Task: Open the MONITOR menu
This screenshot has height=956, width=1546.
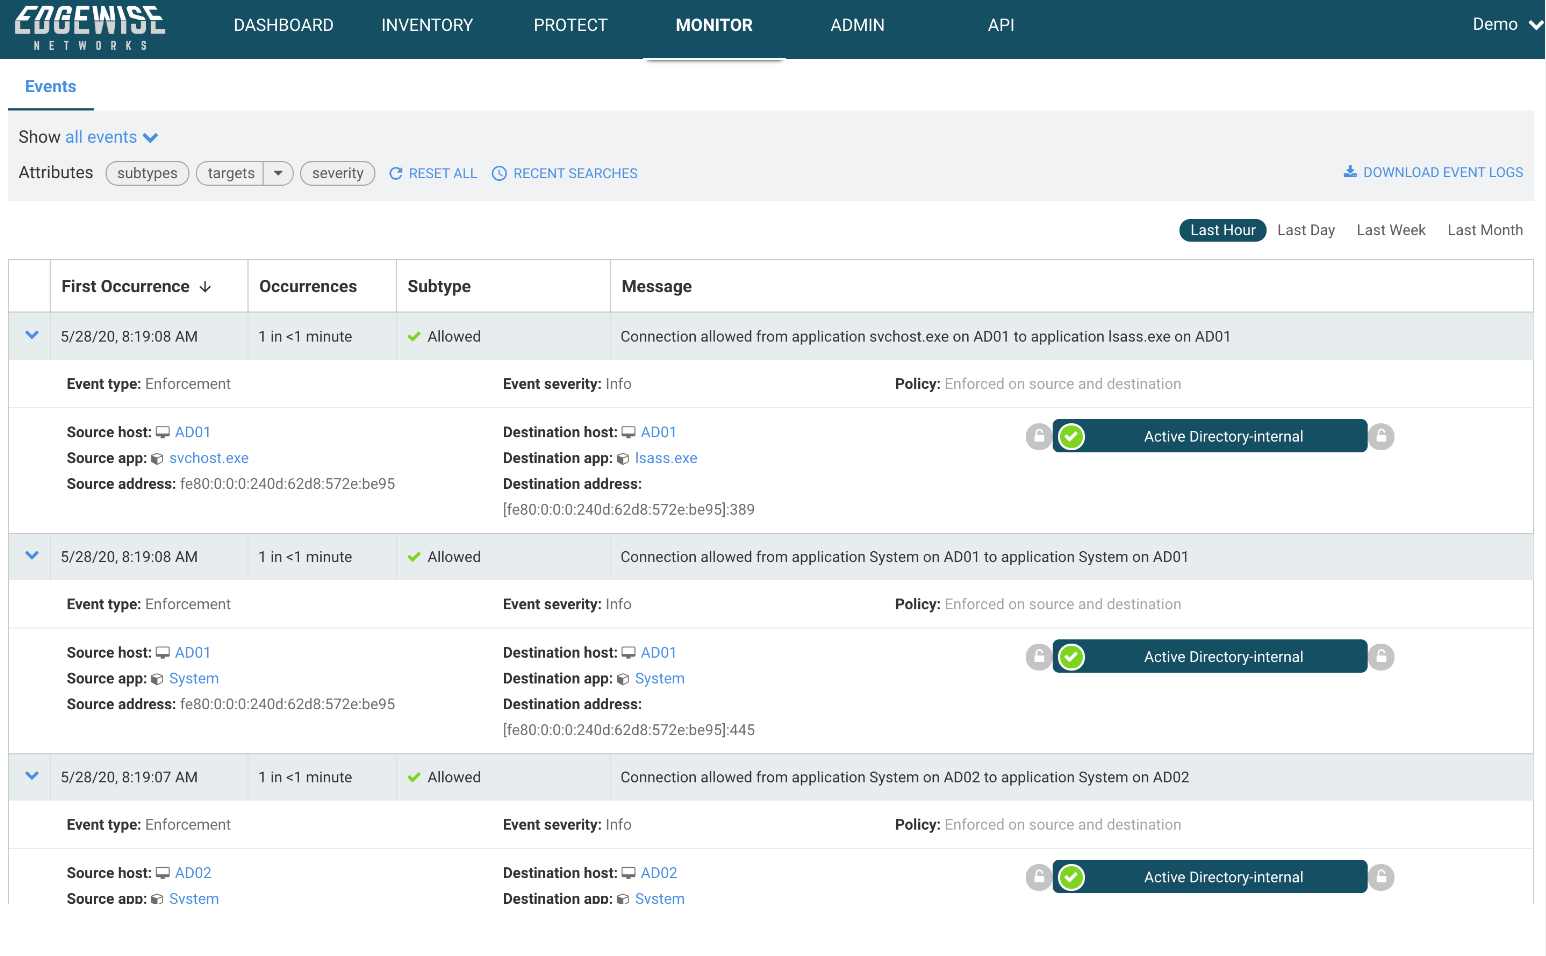Action: pos(714,25)
